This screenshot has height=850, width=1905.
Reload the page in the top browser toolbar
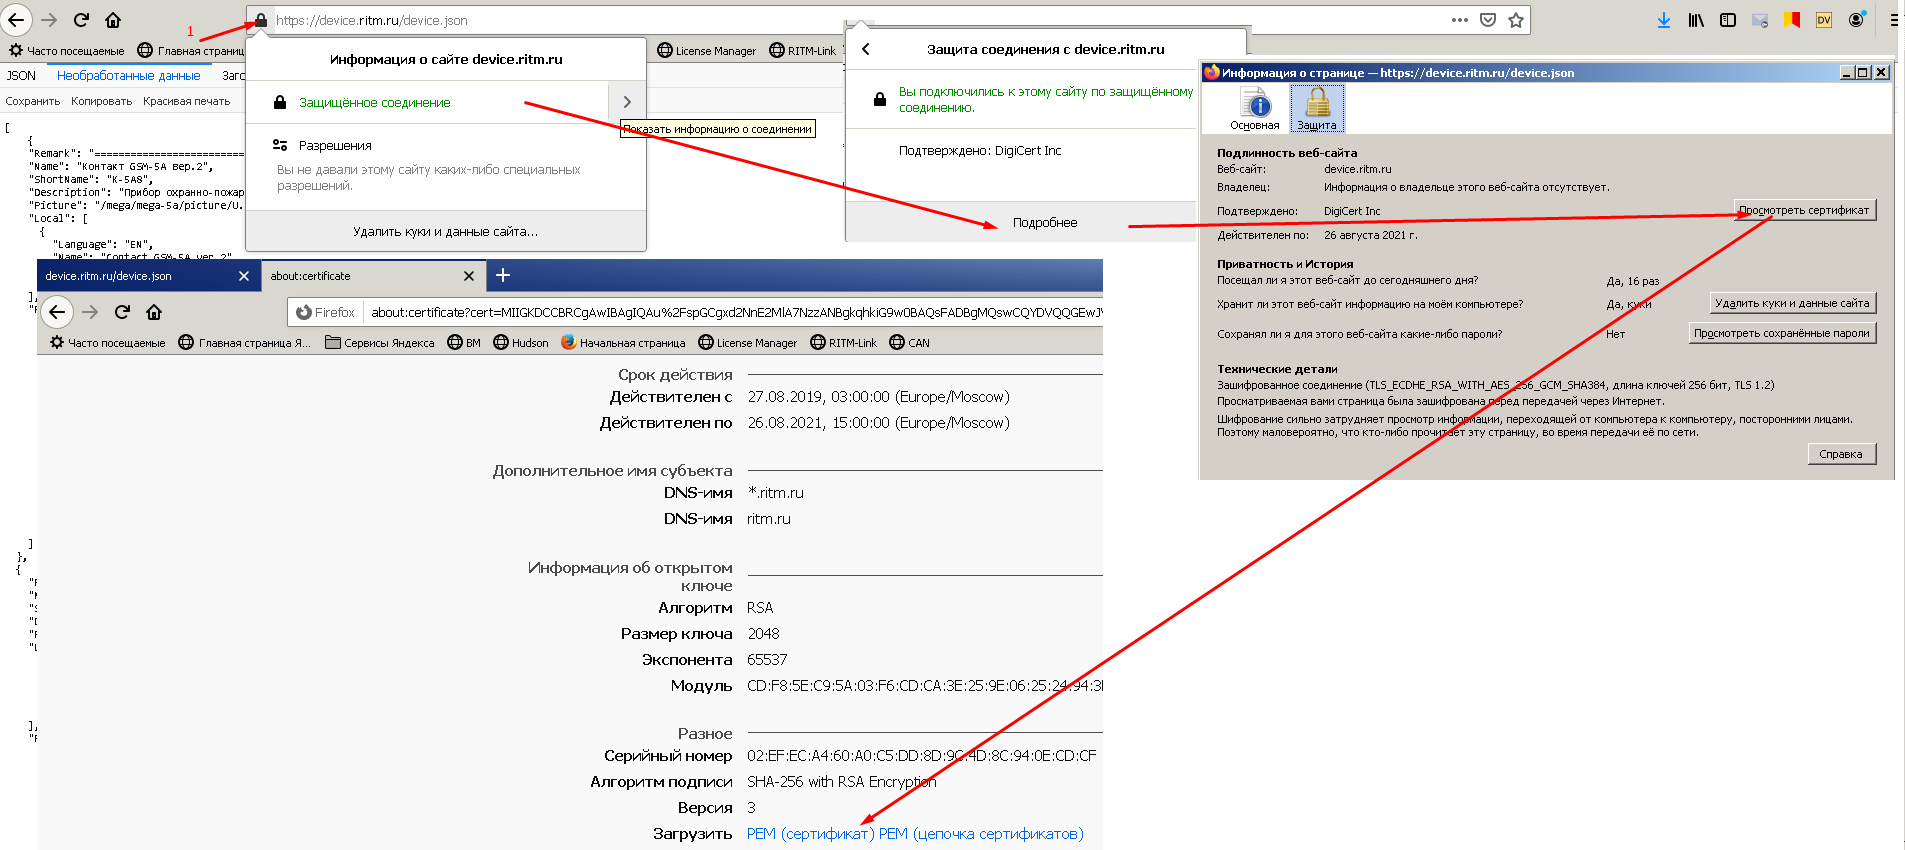[81, 20]
